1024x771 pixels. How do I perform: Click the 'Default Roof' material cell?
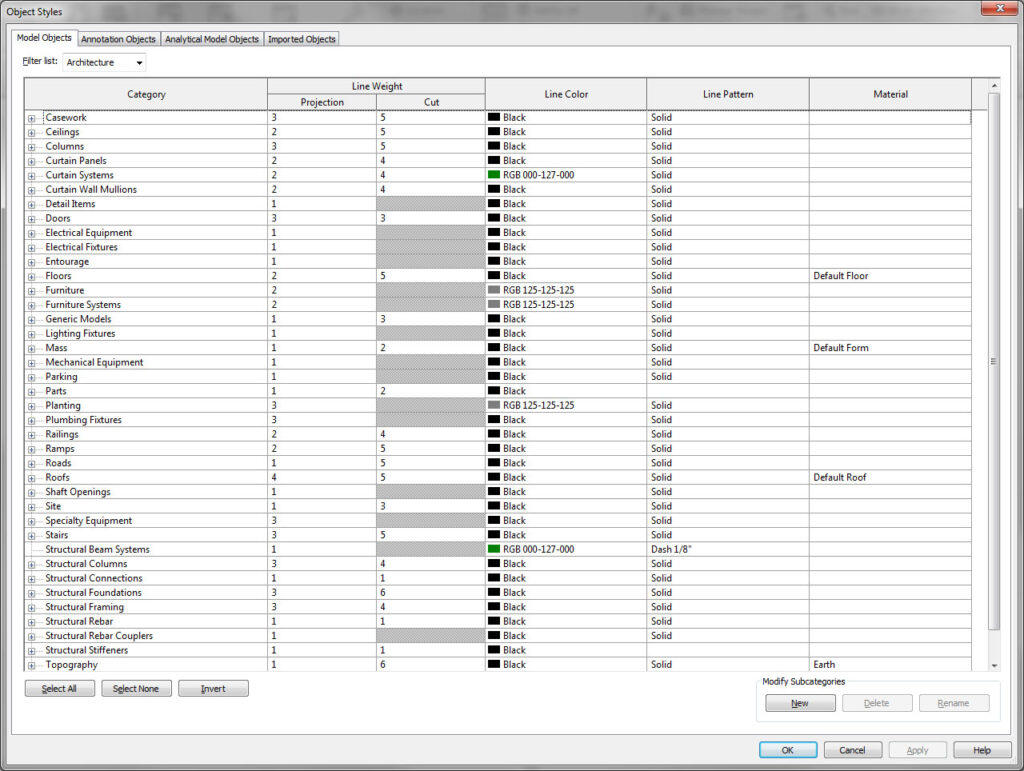click(890, 477)
